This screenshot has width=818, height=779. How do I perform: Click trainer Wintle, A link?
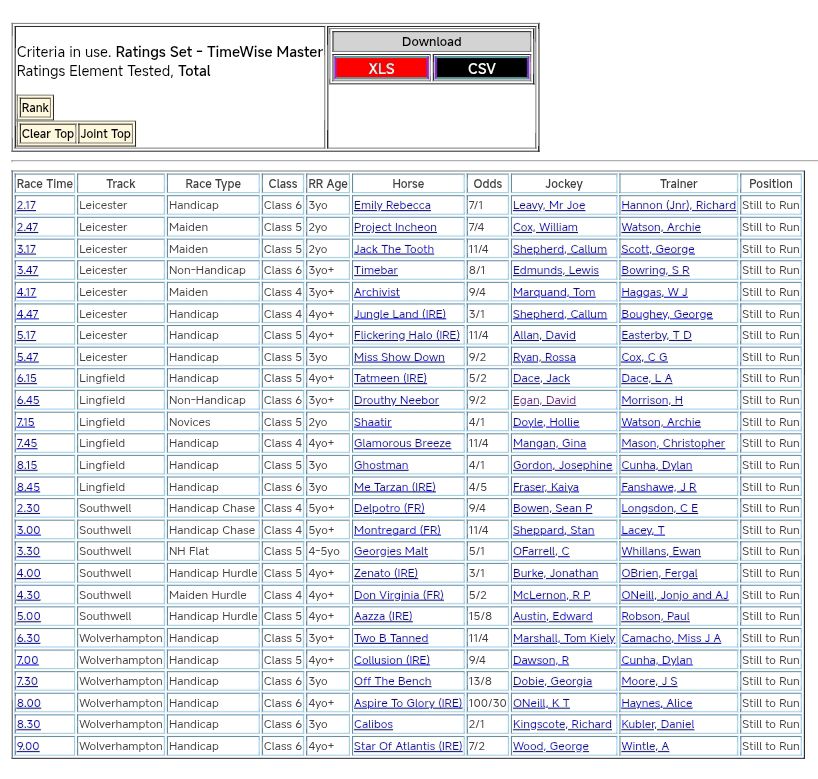point(645,746)
